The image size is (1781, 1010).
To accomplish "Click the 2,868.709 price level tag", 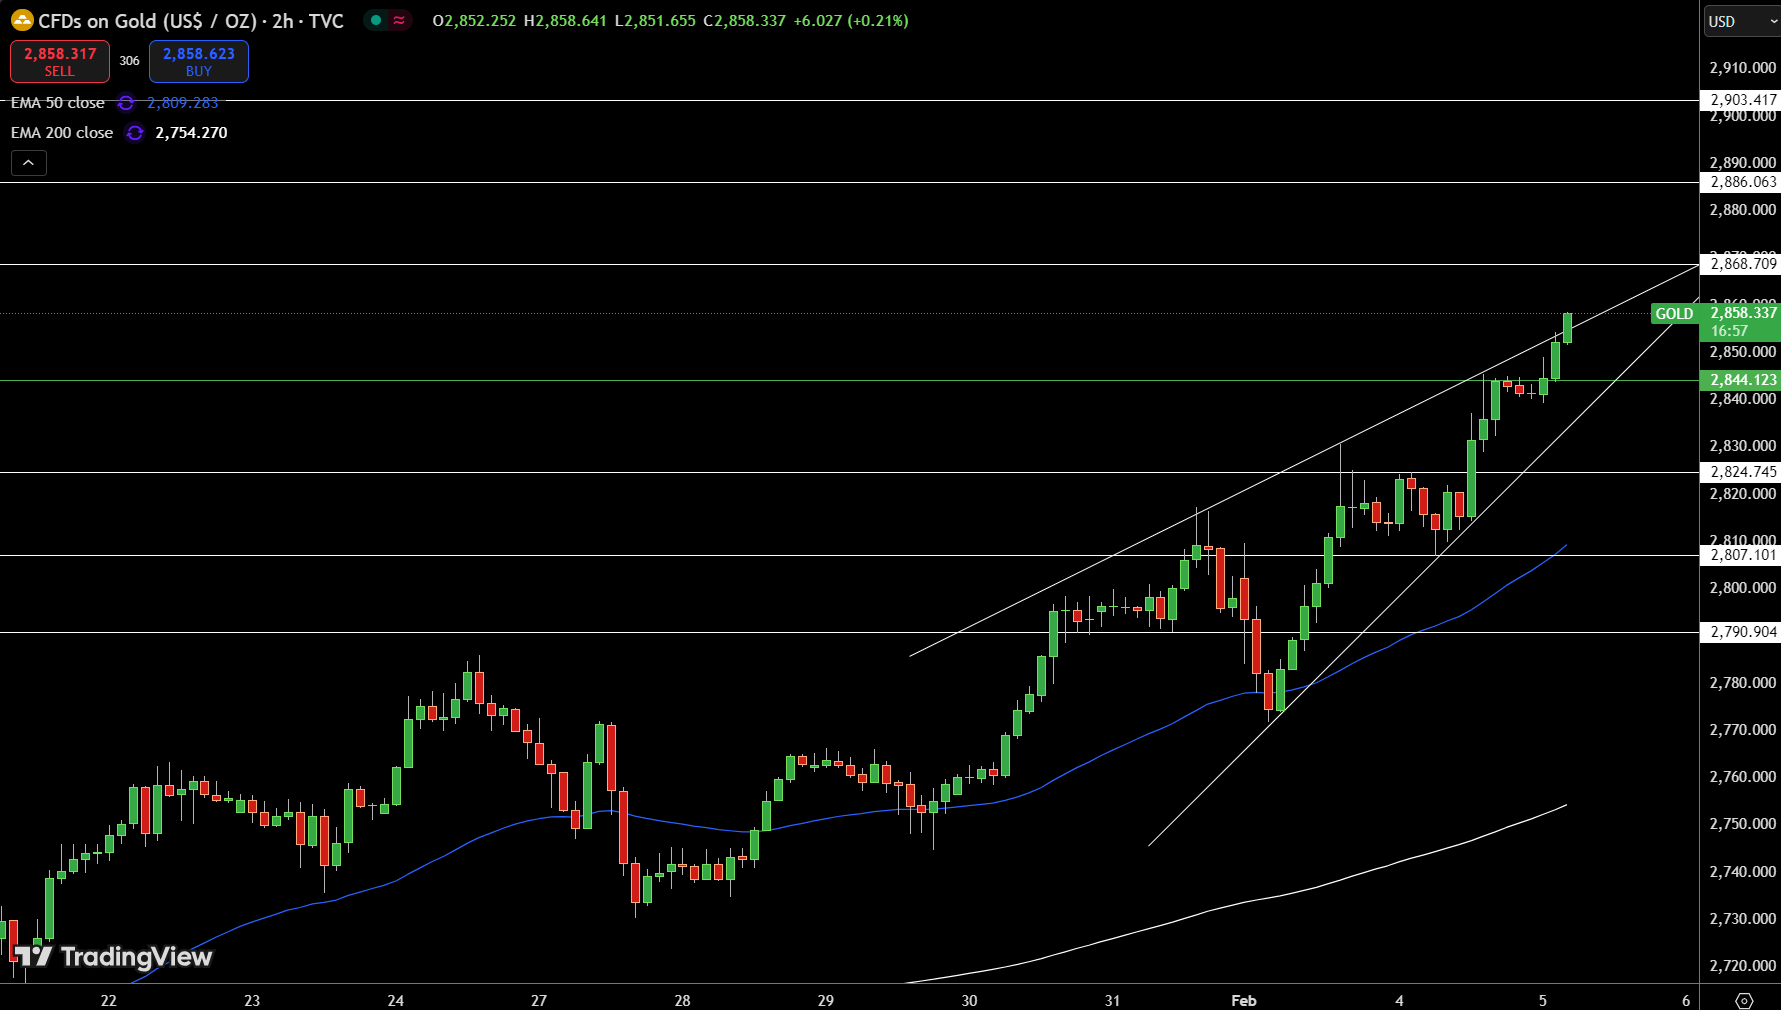I will tap(1742, 264).
